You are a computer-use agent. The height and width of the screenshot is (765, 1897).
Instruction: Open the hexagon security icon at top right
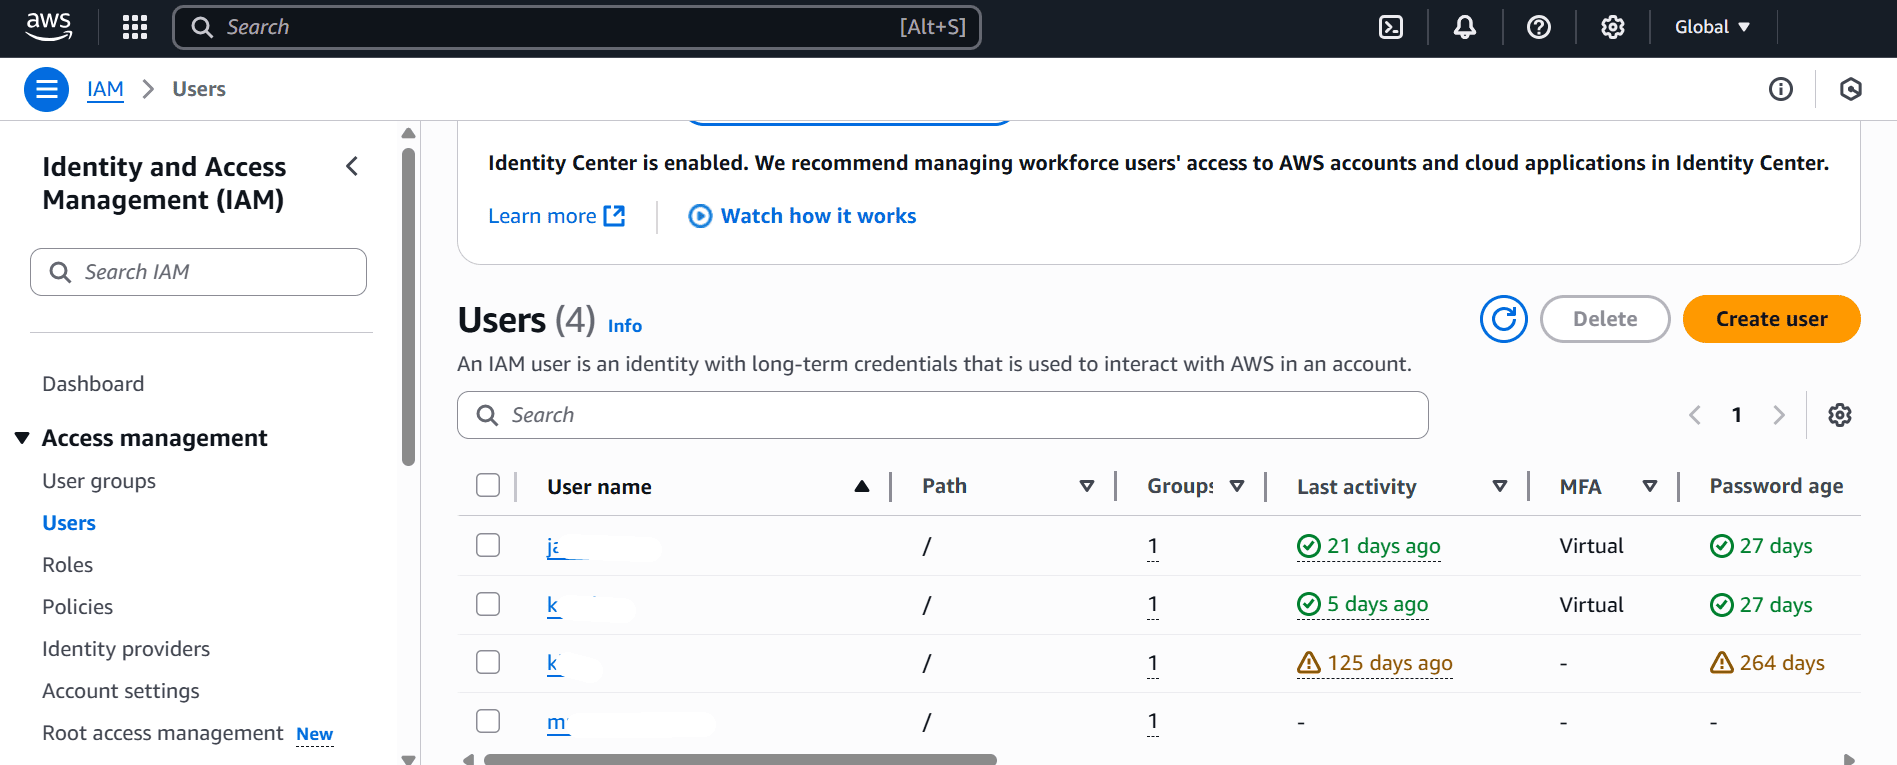pyautogui.click(x=1851, y=89)
